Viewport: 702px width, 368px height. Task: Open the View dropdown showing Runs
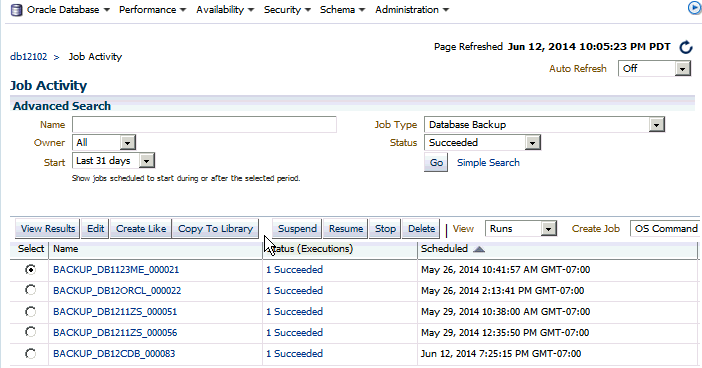coord(521,229)
